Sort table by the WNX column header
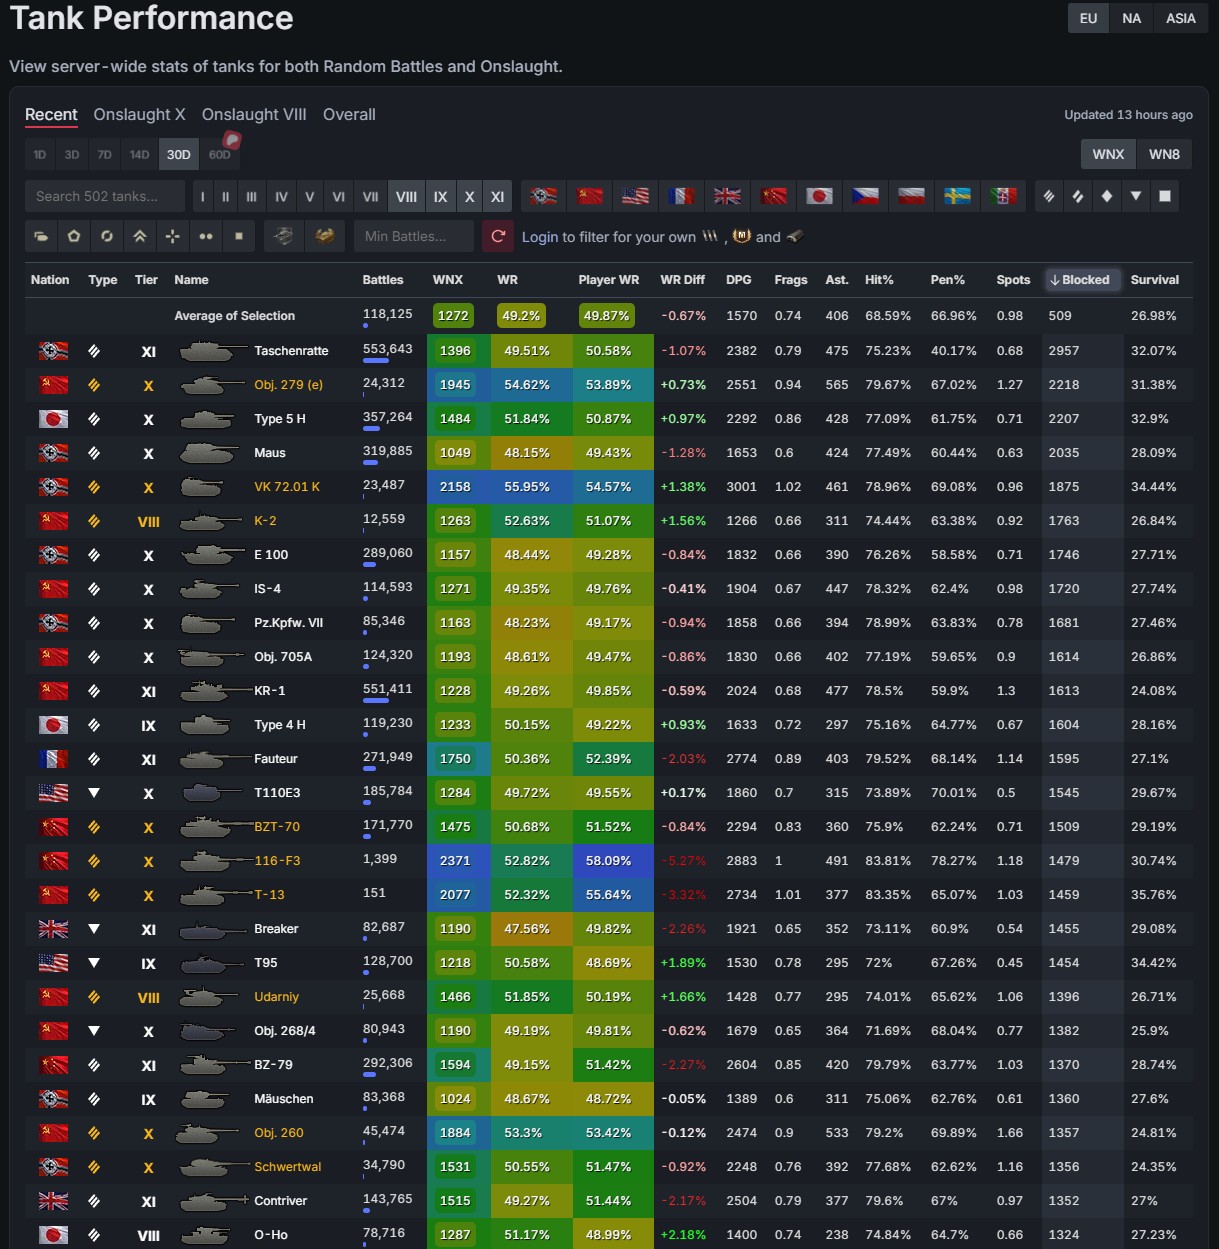 [x=447, y=280]
